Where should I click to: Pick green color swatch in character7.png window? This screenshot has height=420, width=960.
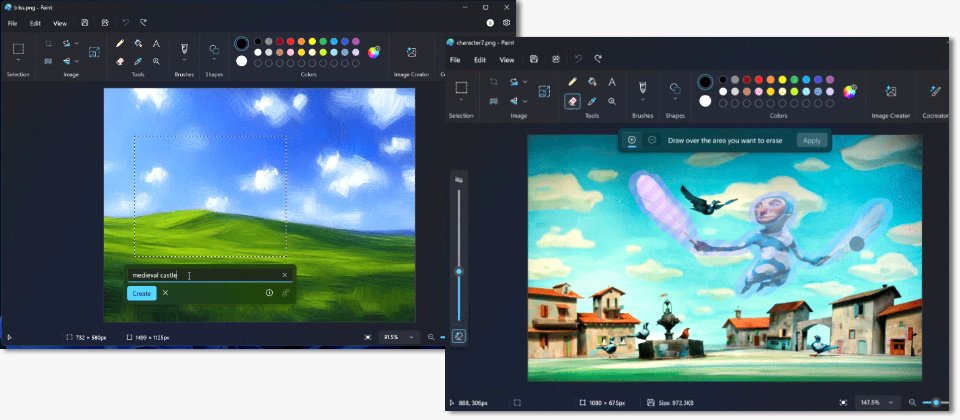[794, 80]
